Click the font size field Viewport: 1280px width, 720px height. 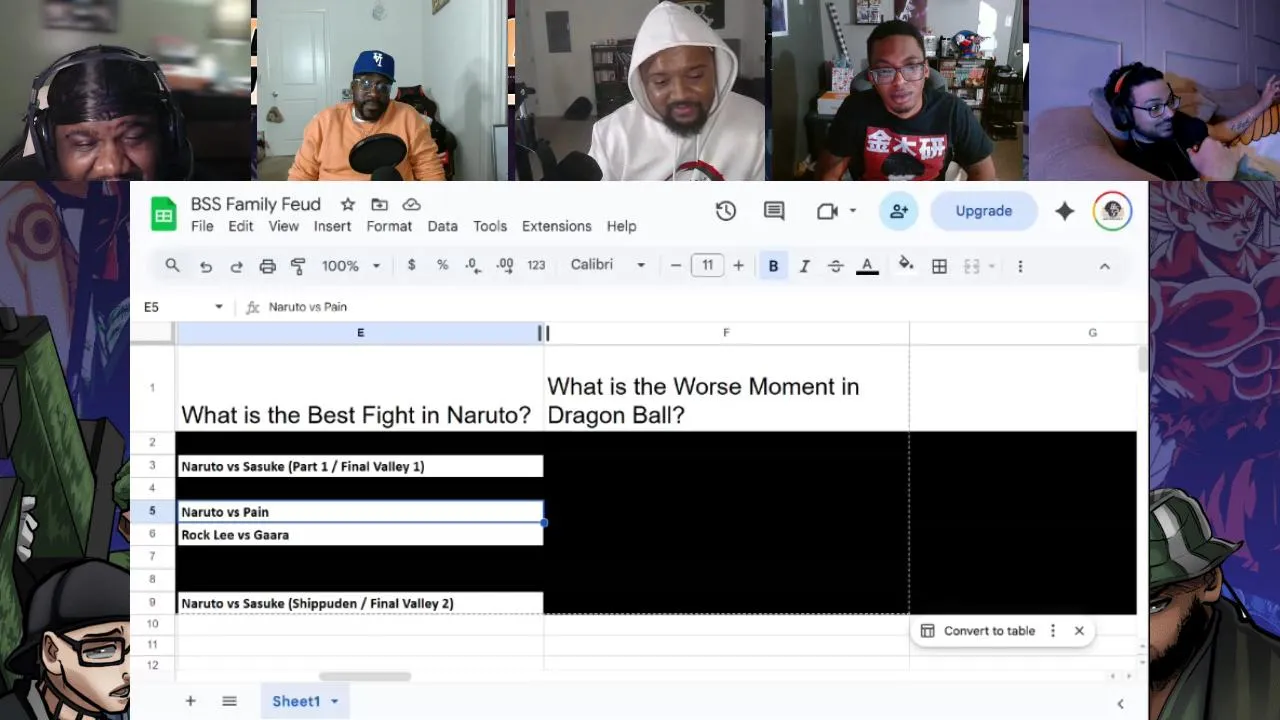tap(707, 265)
